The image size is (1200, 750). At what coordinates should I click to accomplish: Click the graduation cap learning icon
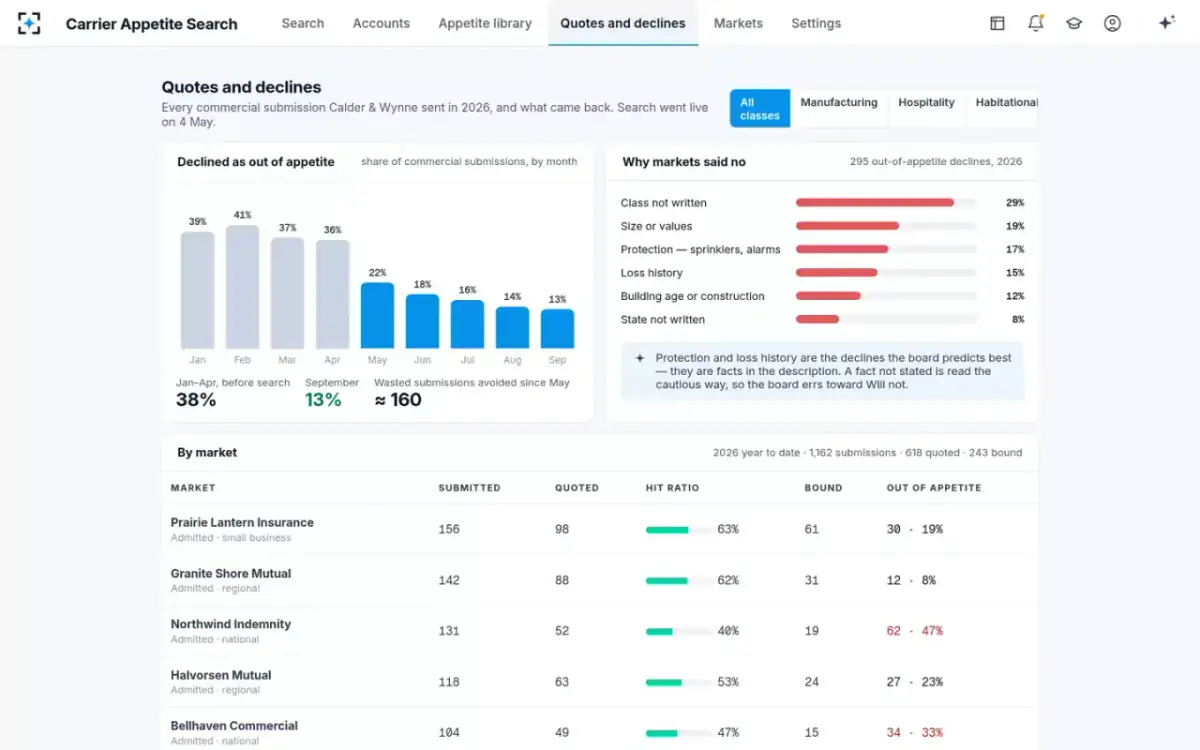pos(1074,23)
